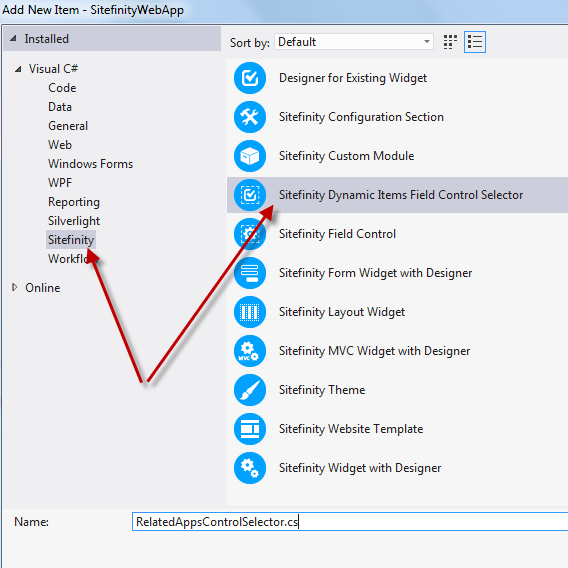Select Sitefinity Theme template text
This screenshot has width=568, height=568.
click(322, 390)
